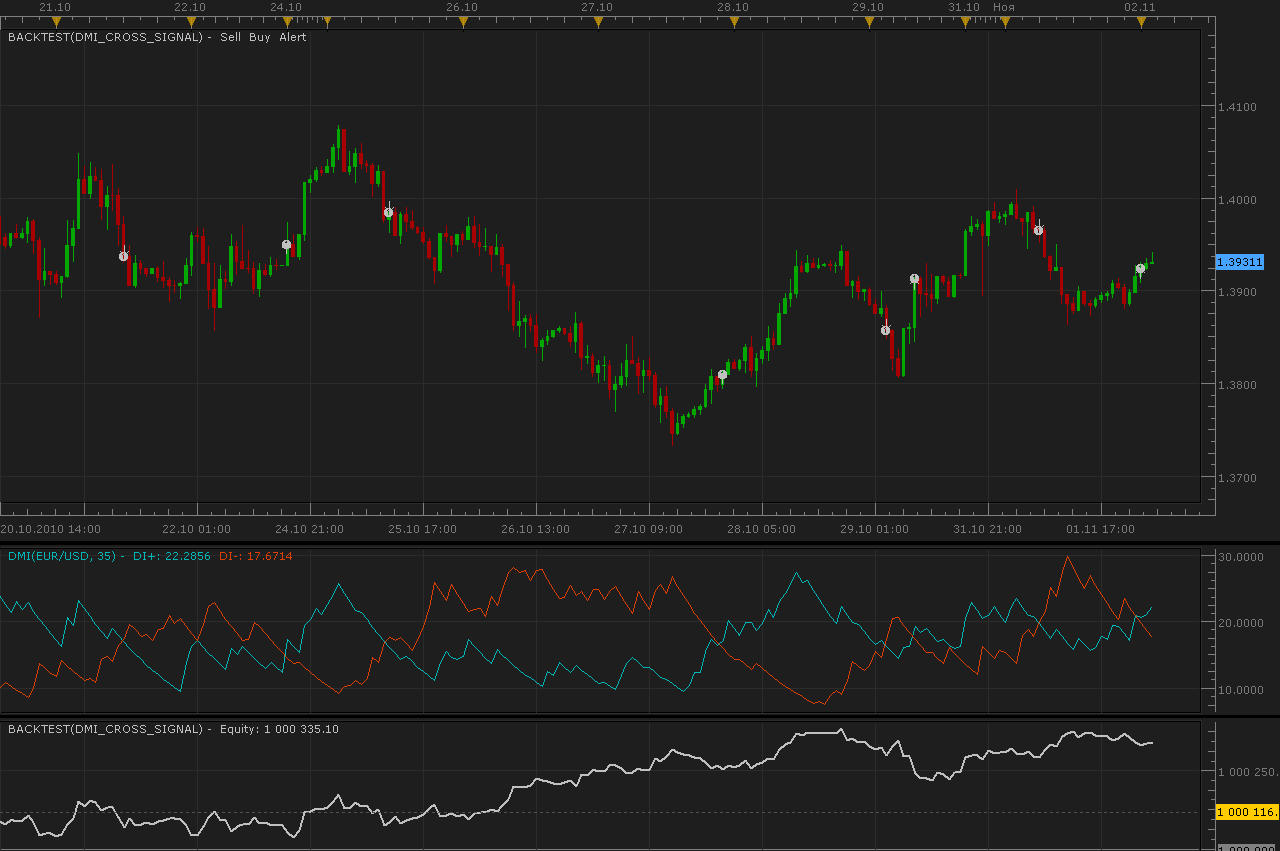
Task: Click the triangle marker under the 21.10 date
Action: [56, 21]
